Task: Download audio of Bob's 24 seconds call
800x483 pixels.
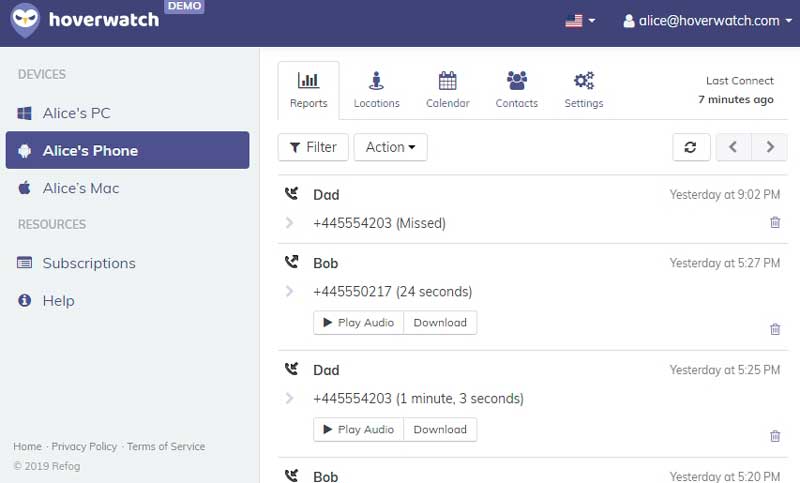Action: point(440,323)
